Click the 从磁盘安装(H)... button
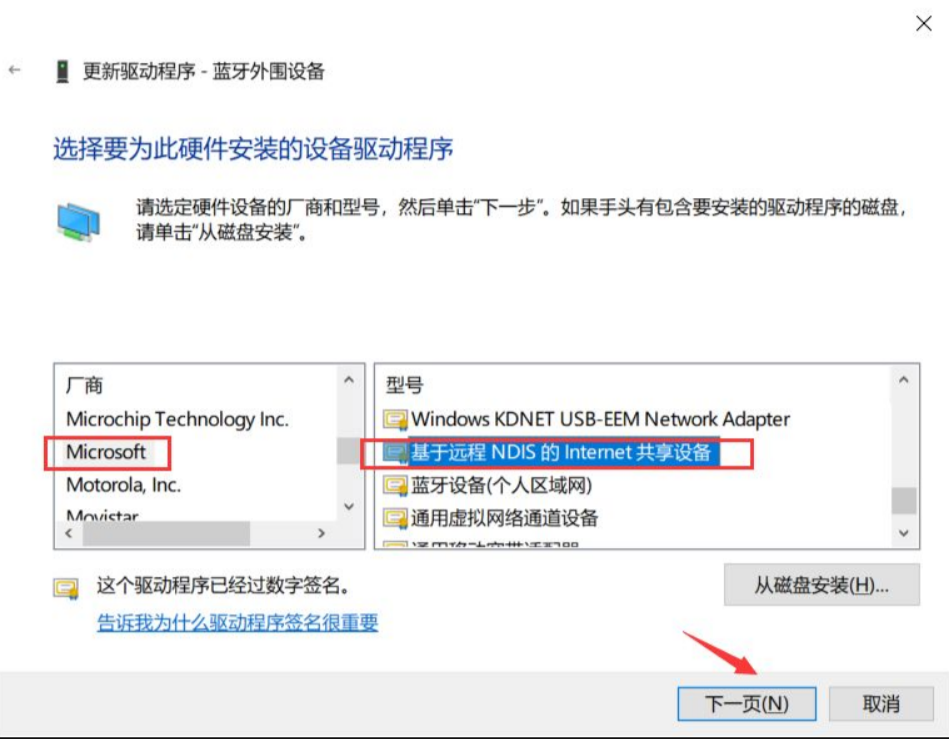The image size is (949, 739). 821,585
